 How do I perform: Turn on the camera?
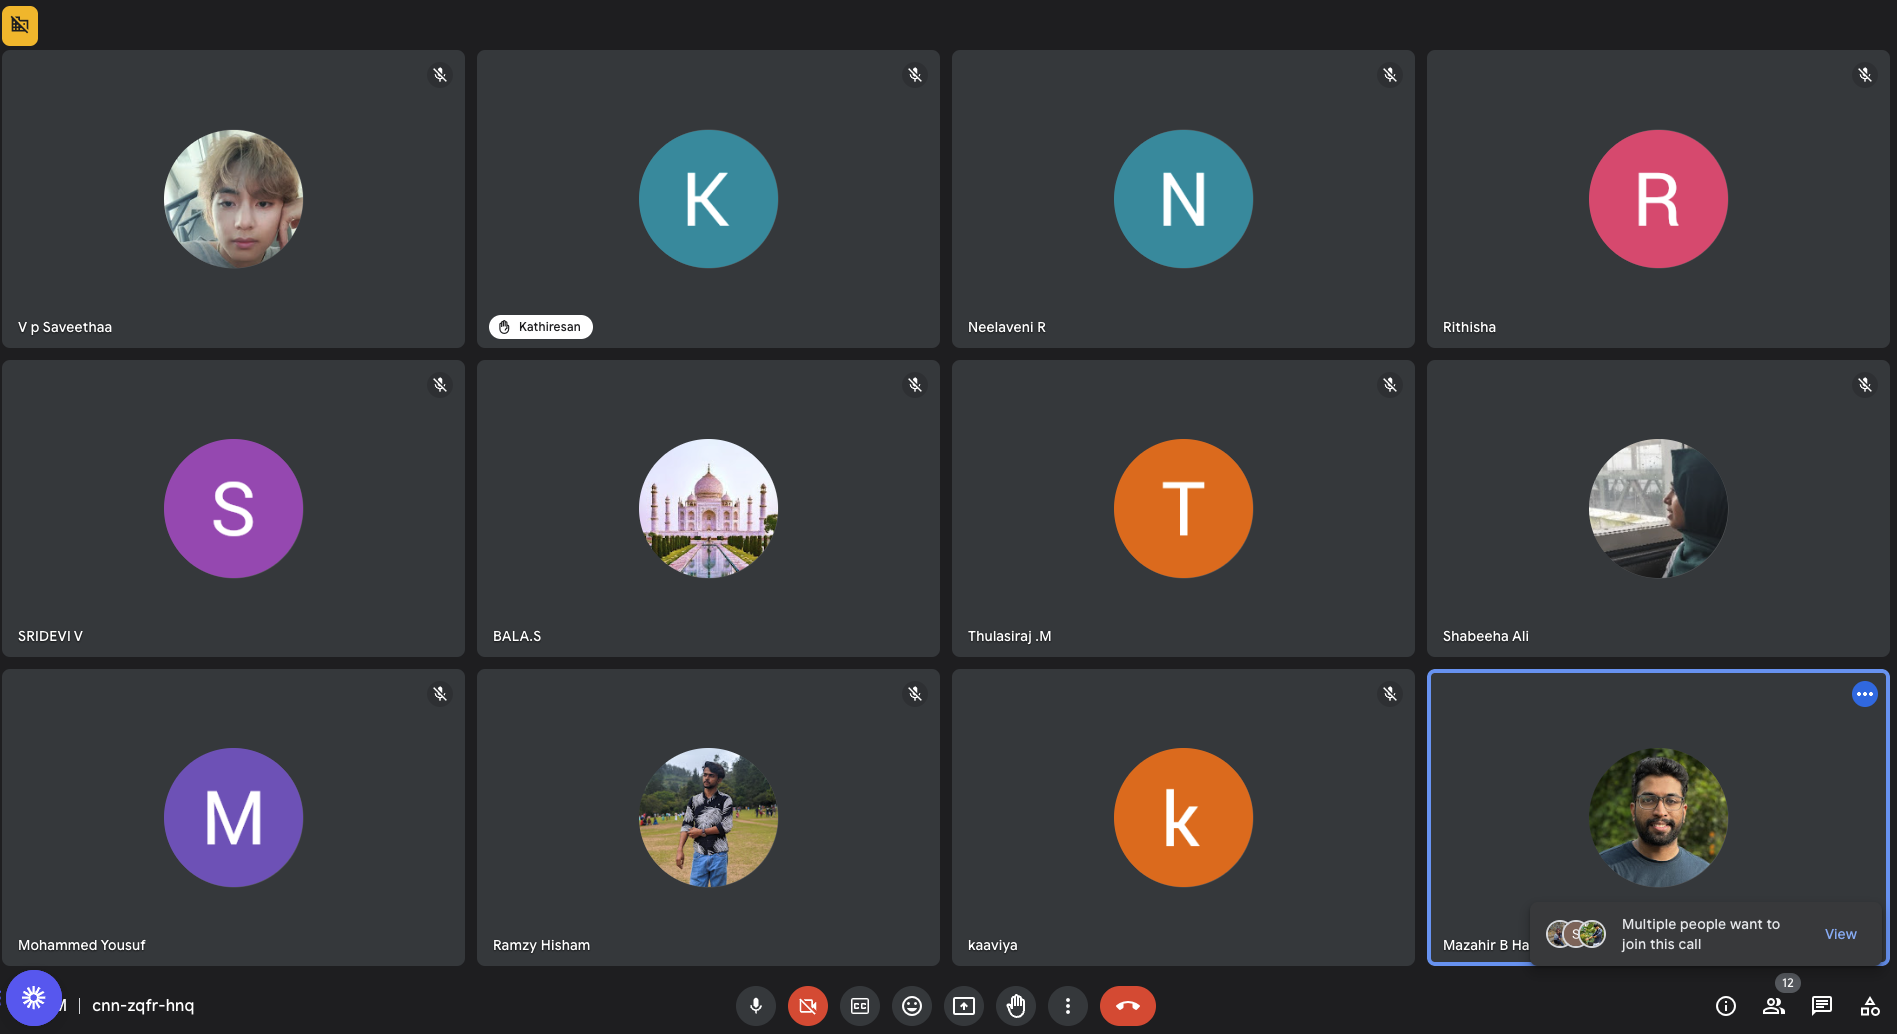[x=808, y=1006]
